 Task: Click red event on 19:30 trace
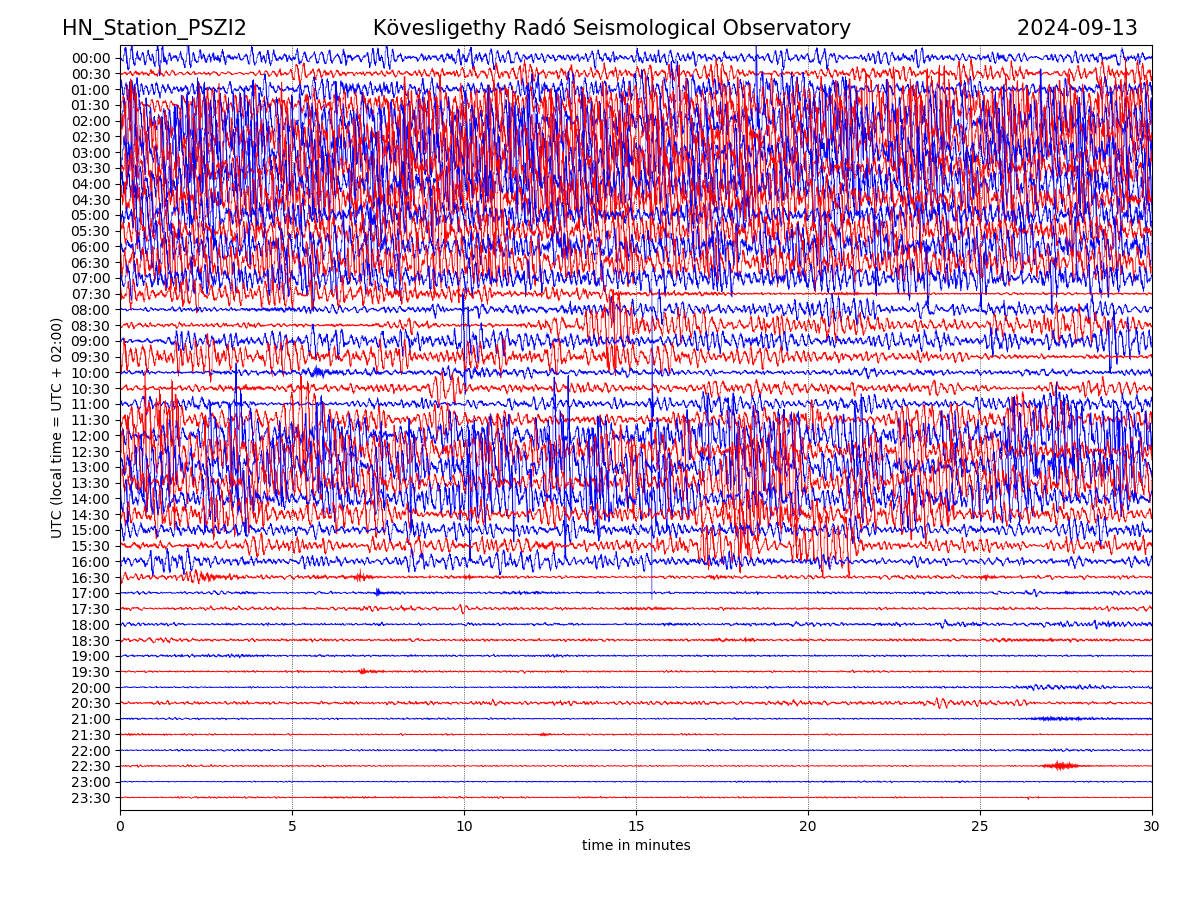tap(364, 671)
